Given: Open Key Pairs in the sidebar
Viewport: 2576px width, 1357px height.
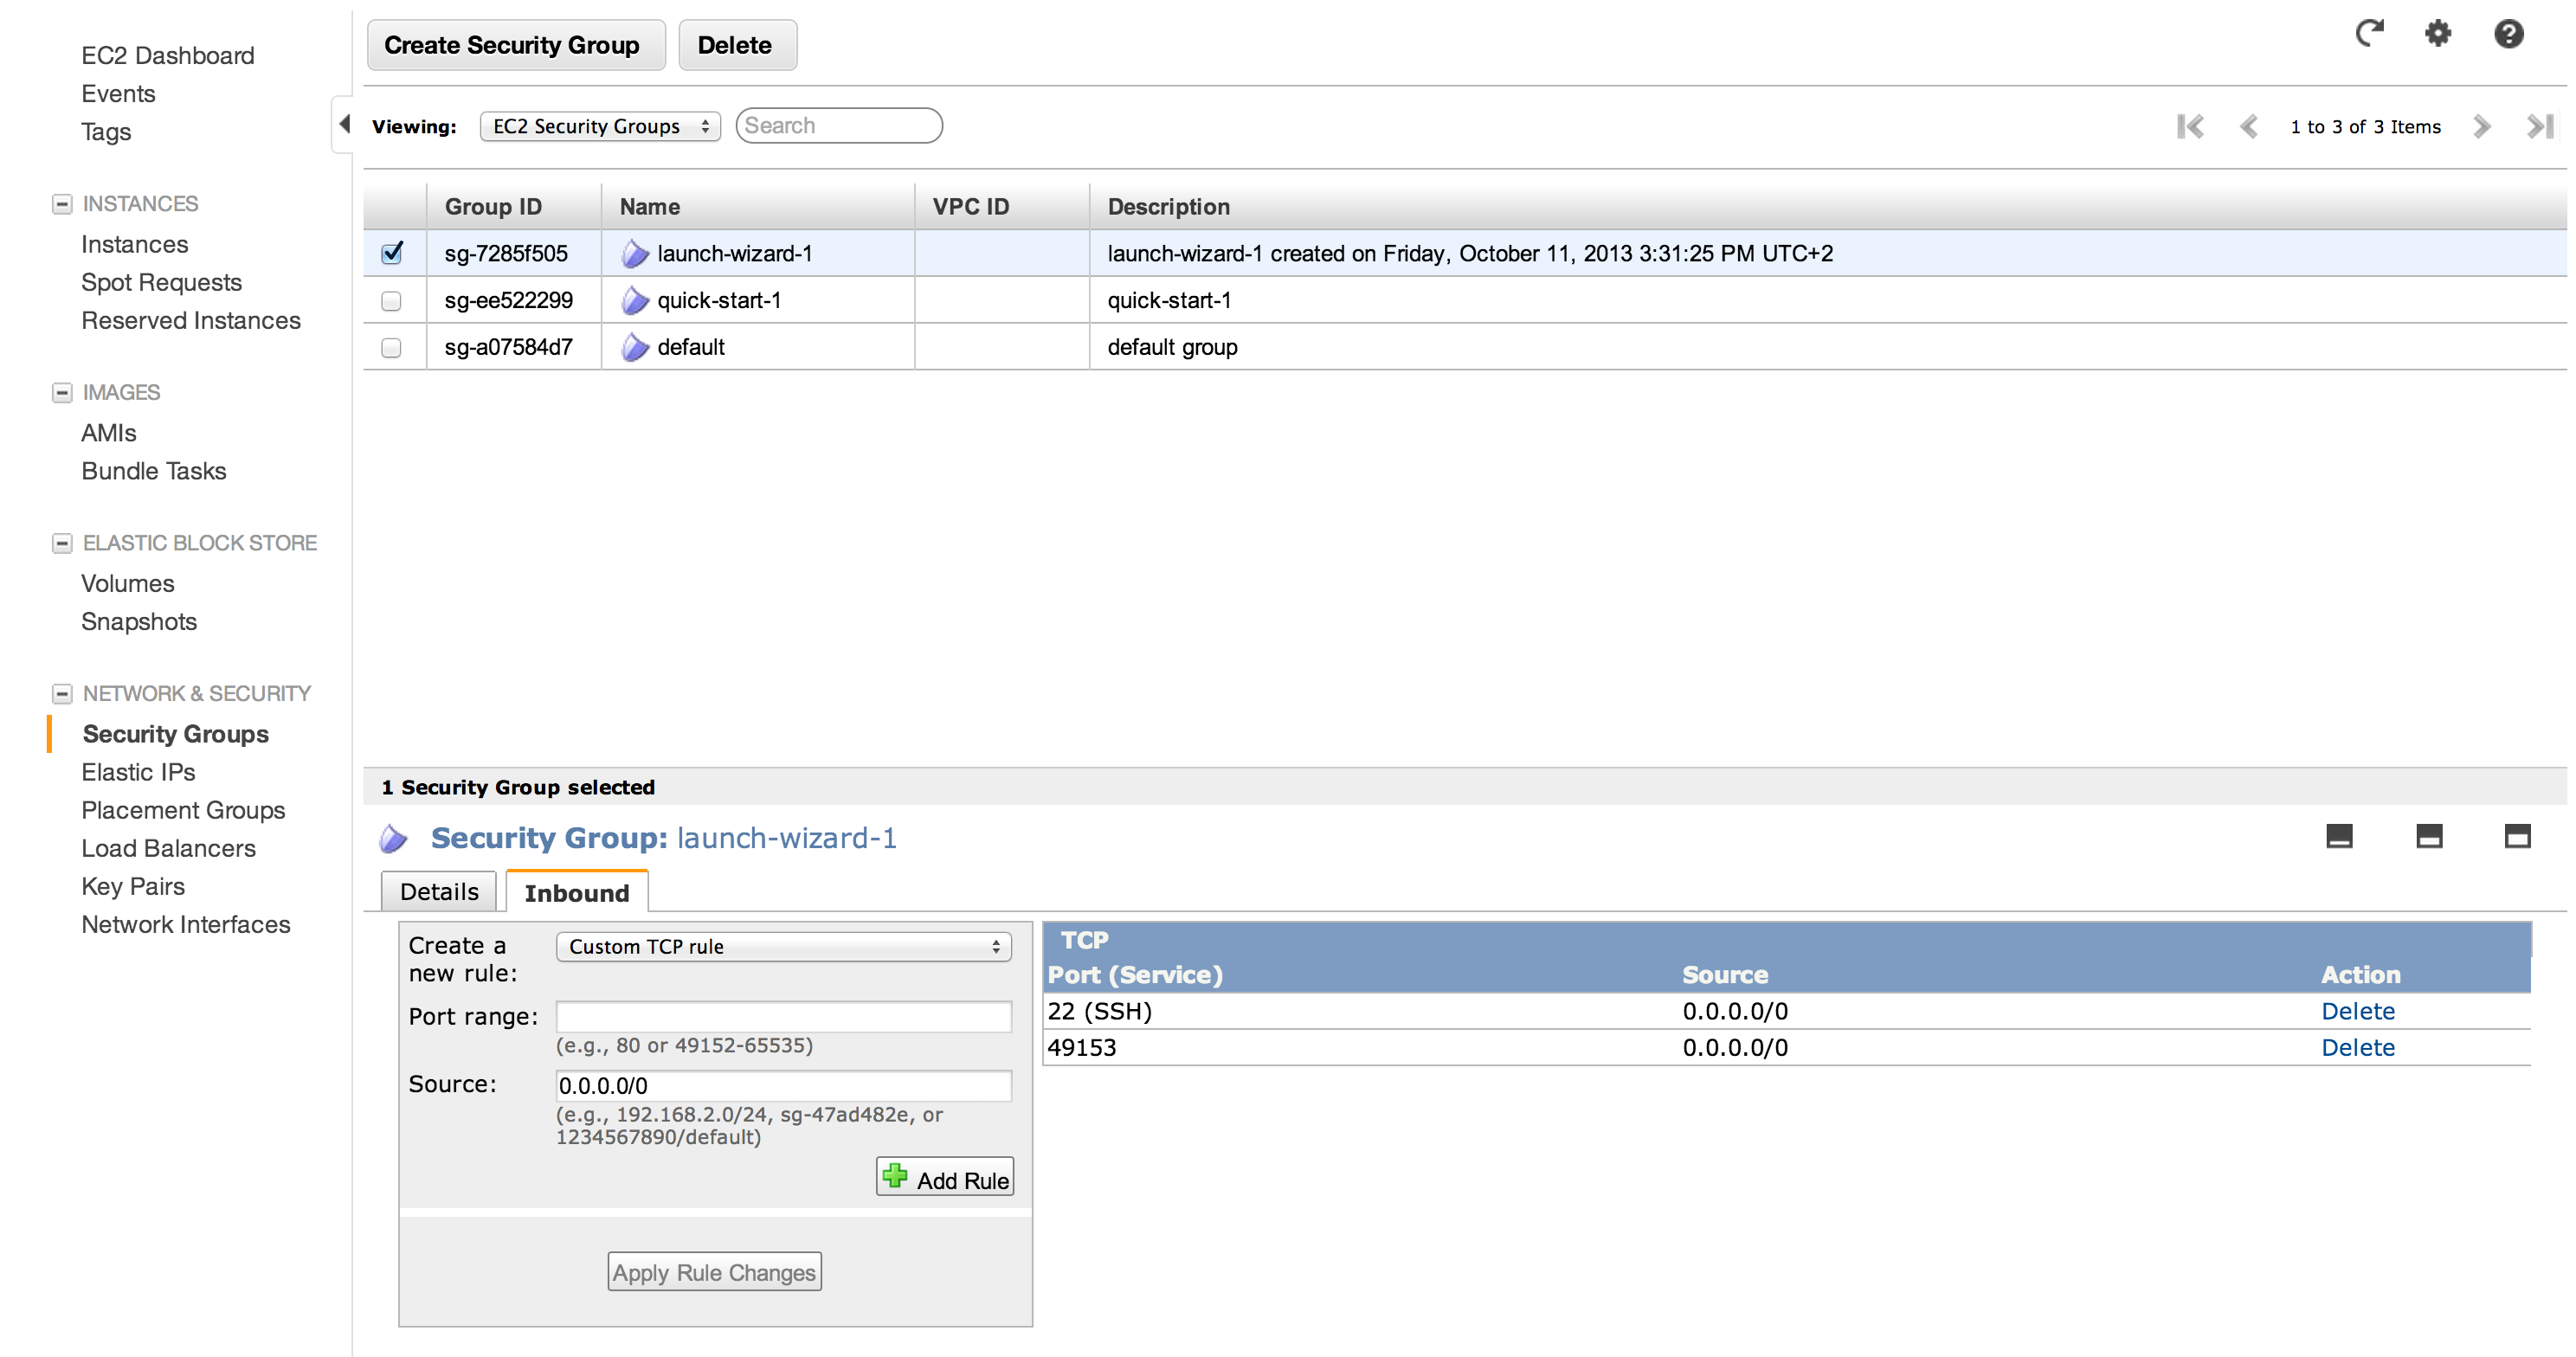Looking at the screenshot, I should (133, 886).
